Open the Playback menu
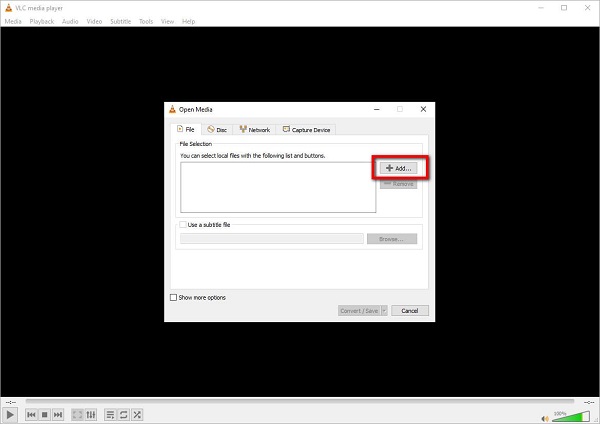 42,21
